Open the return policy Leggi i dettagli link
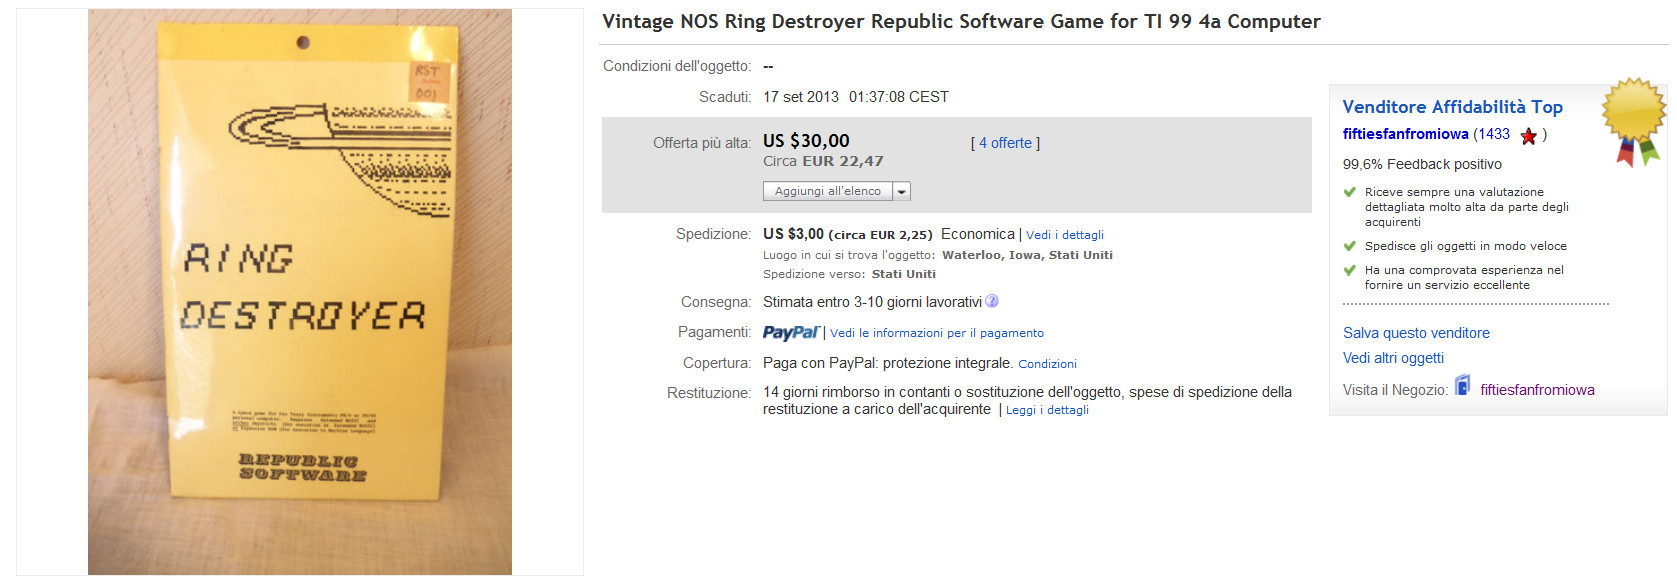This screenshot has width=1677, height=582. coord(1047,410)
